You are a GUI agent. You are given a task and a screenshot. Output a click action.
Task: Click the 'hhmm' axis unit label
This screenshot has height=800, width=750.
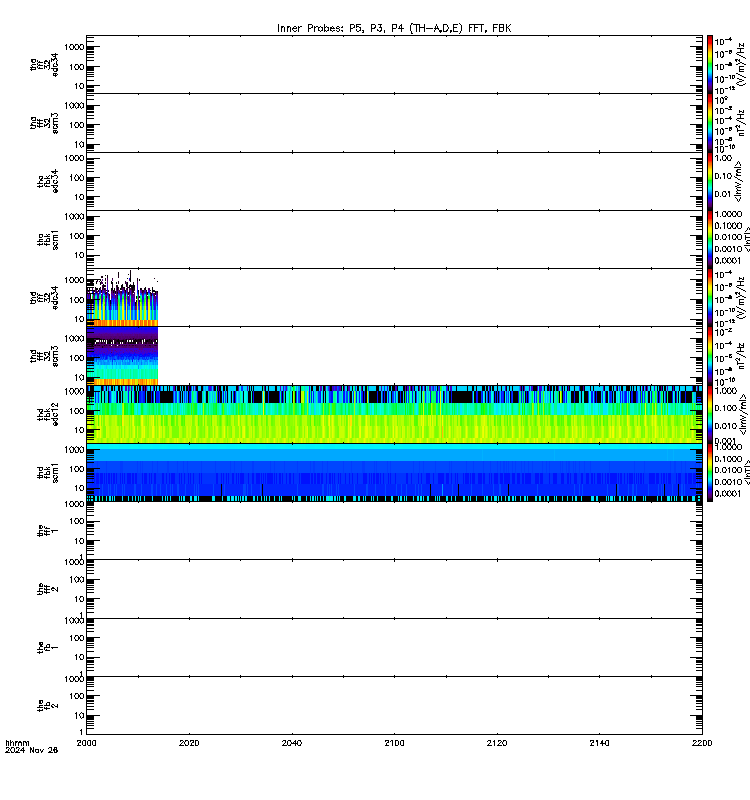tap(17, 743)
